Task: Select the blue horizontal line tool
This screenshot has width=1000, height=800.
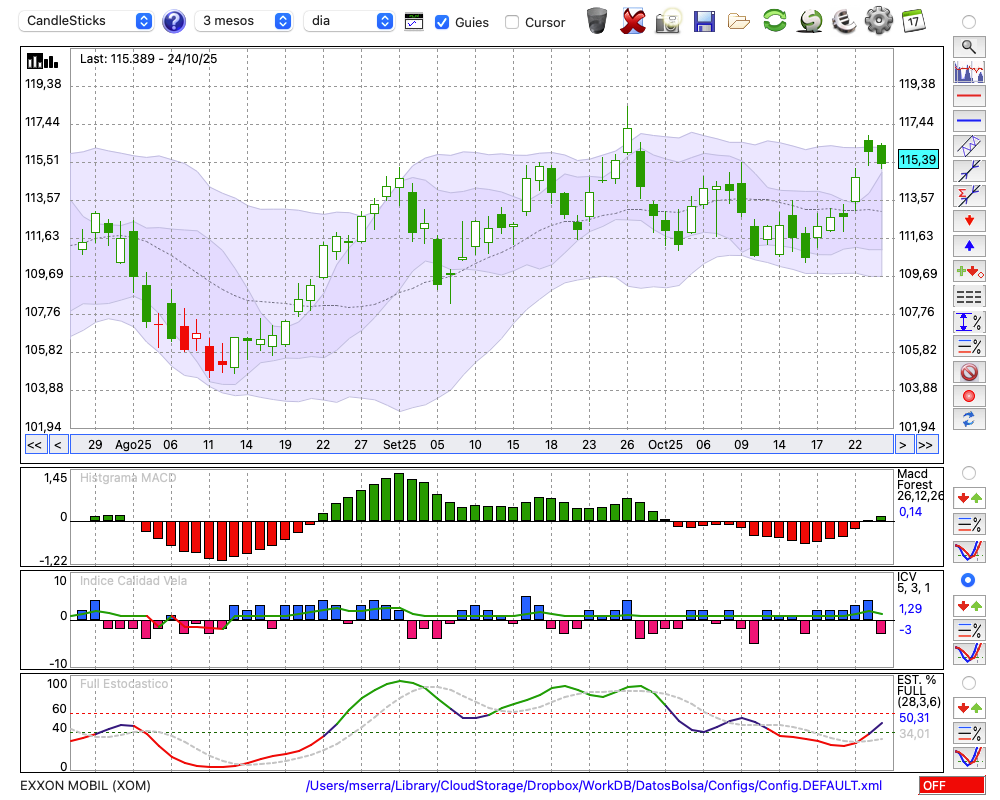Action: coord(969,121)
